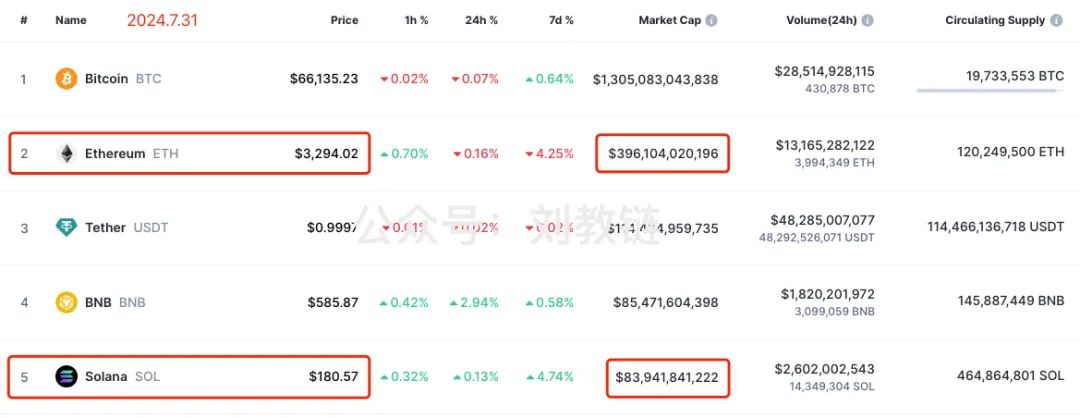Click Bitcoin 24h change 0.07%
This screenshot has width=1080, height=418.
pos(475,79)
